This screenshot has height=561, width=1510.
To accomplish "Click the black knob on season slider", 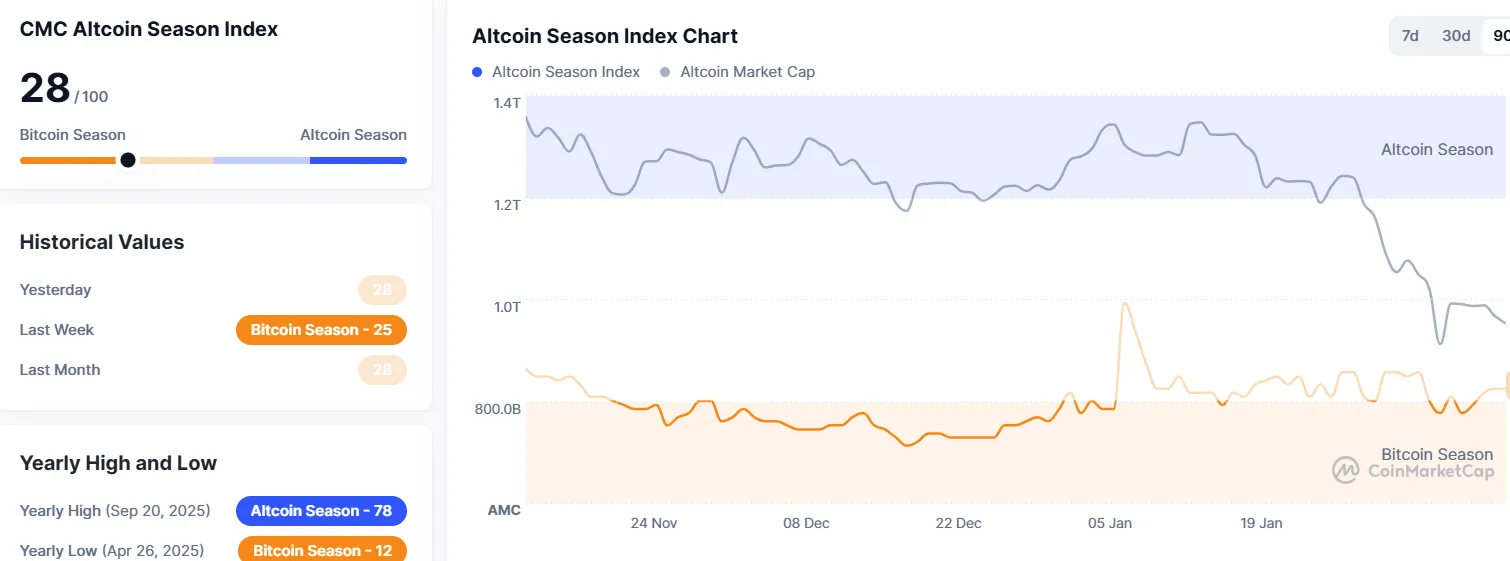I will point(128,160).
